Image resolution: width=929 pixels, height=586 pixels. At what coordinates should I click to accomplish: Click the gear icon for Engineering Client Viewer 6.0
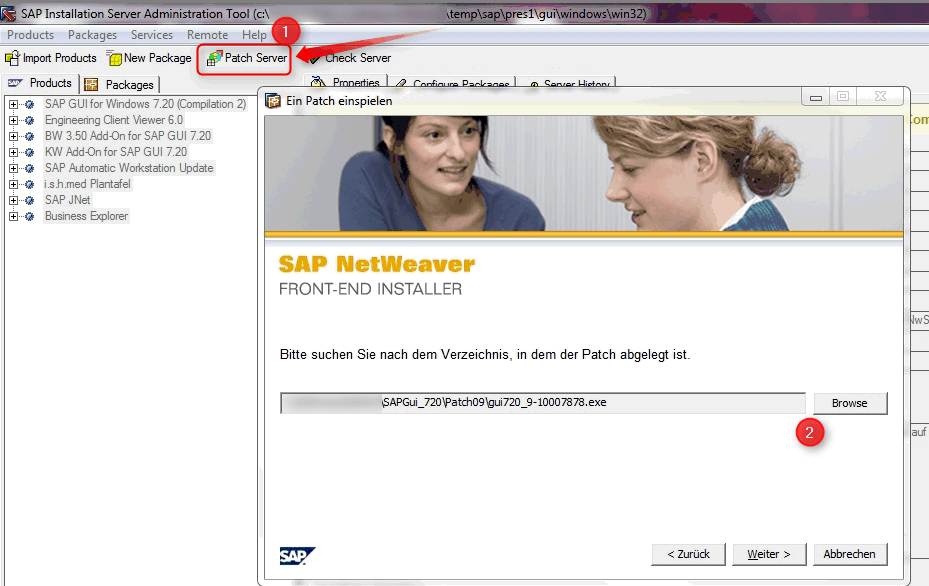[x=29, y=120]
